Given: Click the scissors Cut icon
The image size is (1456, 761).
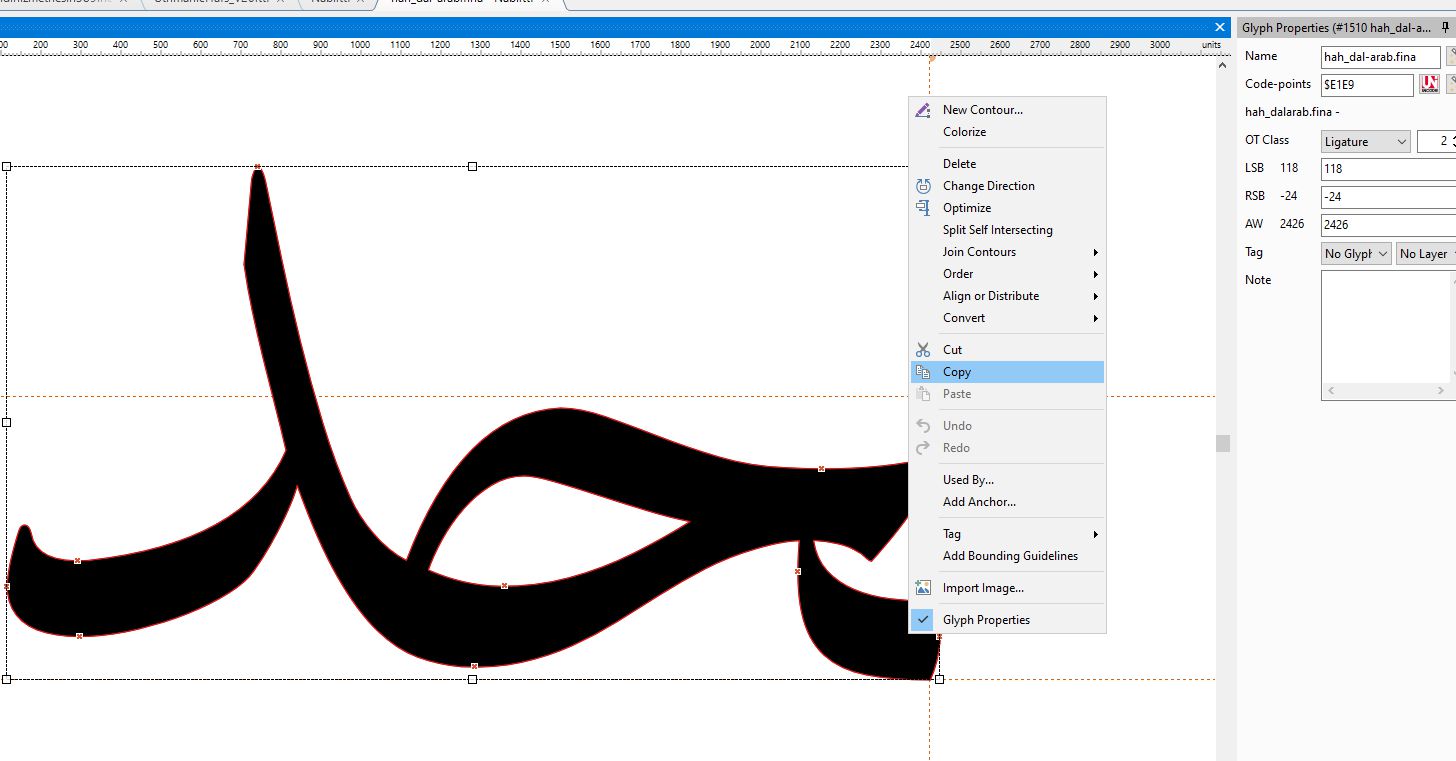Looking at the screenshot, I should tap(923, 350).
